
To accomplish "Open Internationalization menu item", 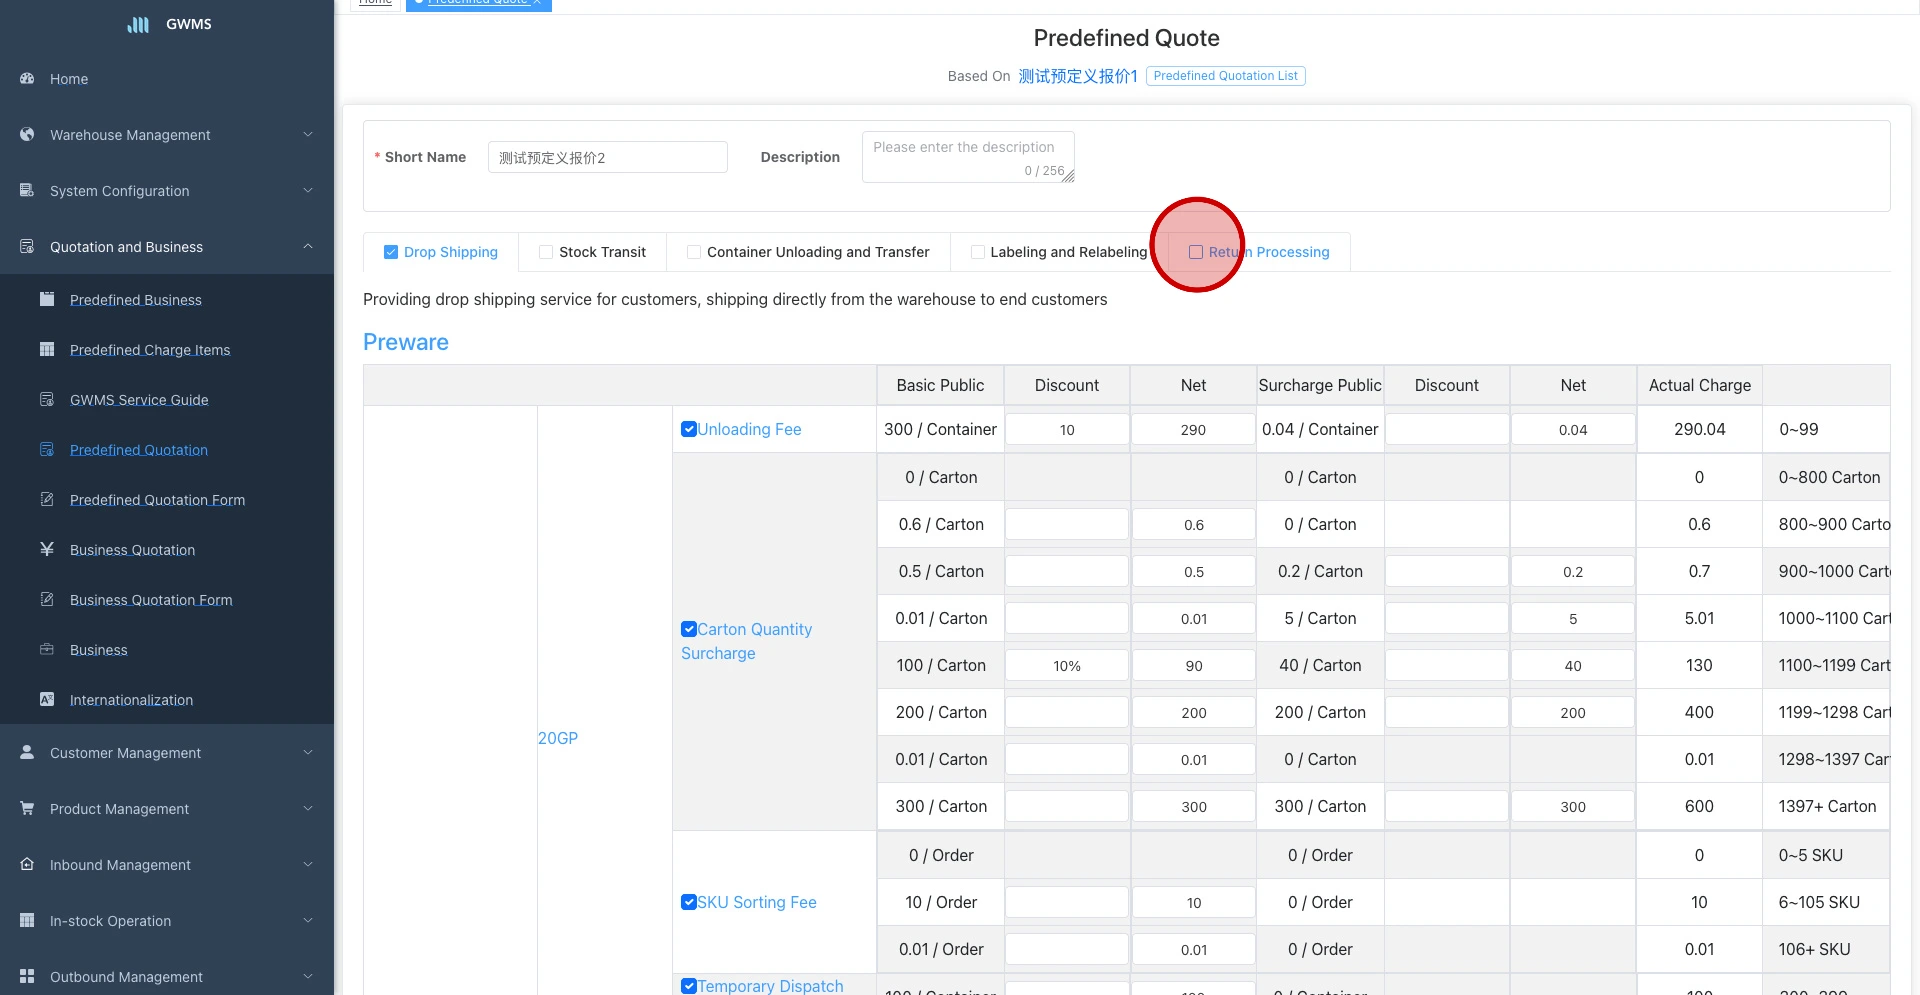I will [167, 700].
